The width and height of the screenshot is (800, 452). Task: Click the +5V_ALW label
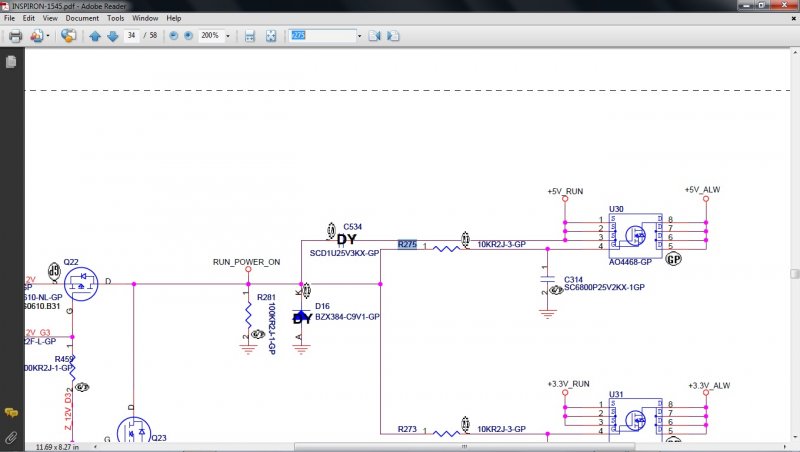(x=703, y=190)
